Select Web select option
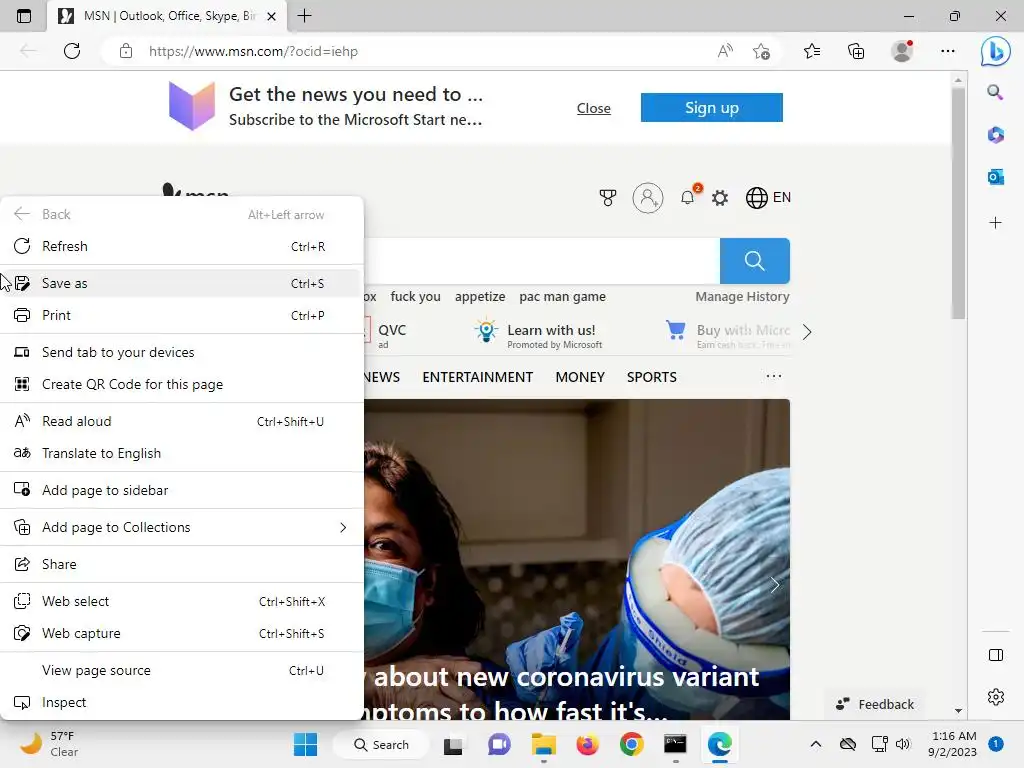 point(182,601)
